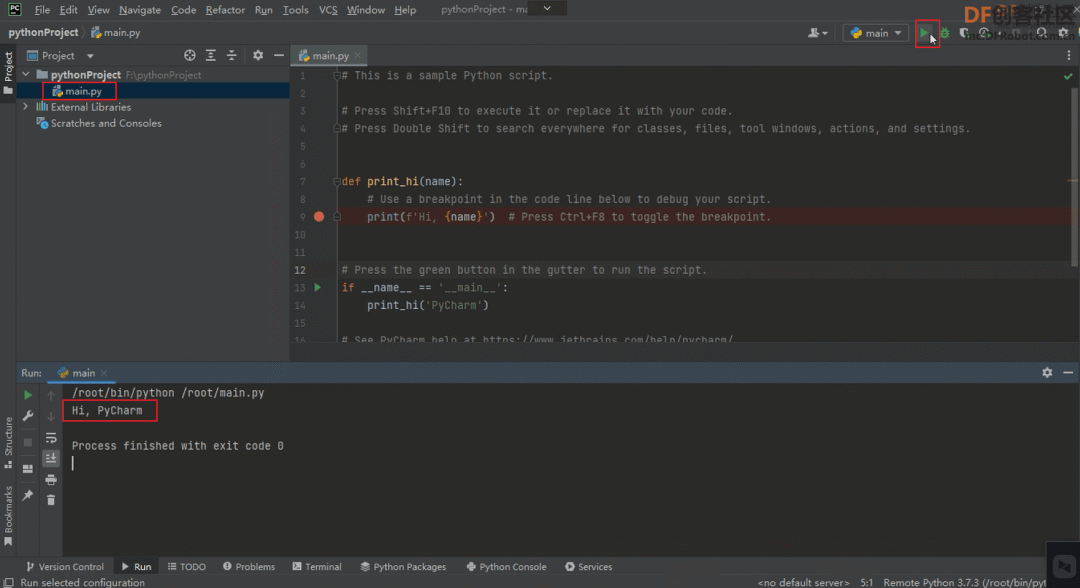Toggle tool window bars at status corner
Screen dimensions: 1080x588
click(8, 582)
